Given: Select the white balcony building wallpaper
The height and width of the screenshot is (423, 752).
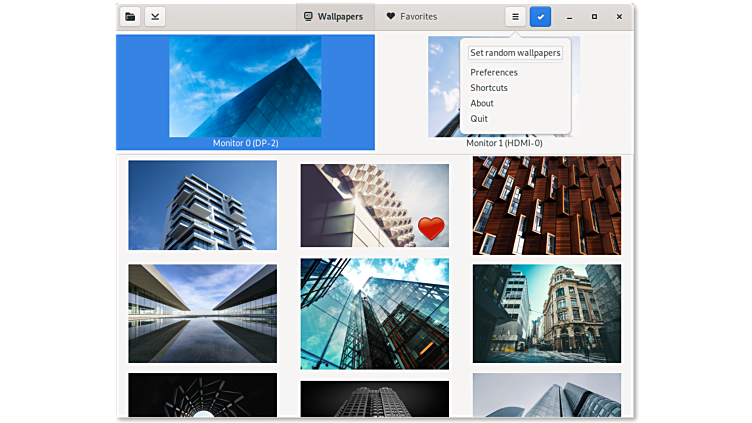Looking at the screenshot, I should click(202, 205).
